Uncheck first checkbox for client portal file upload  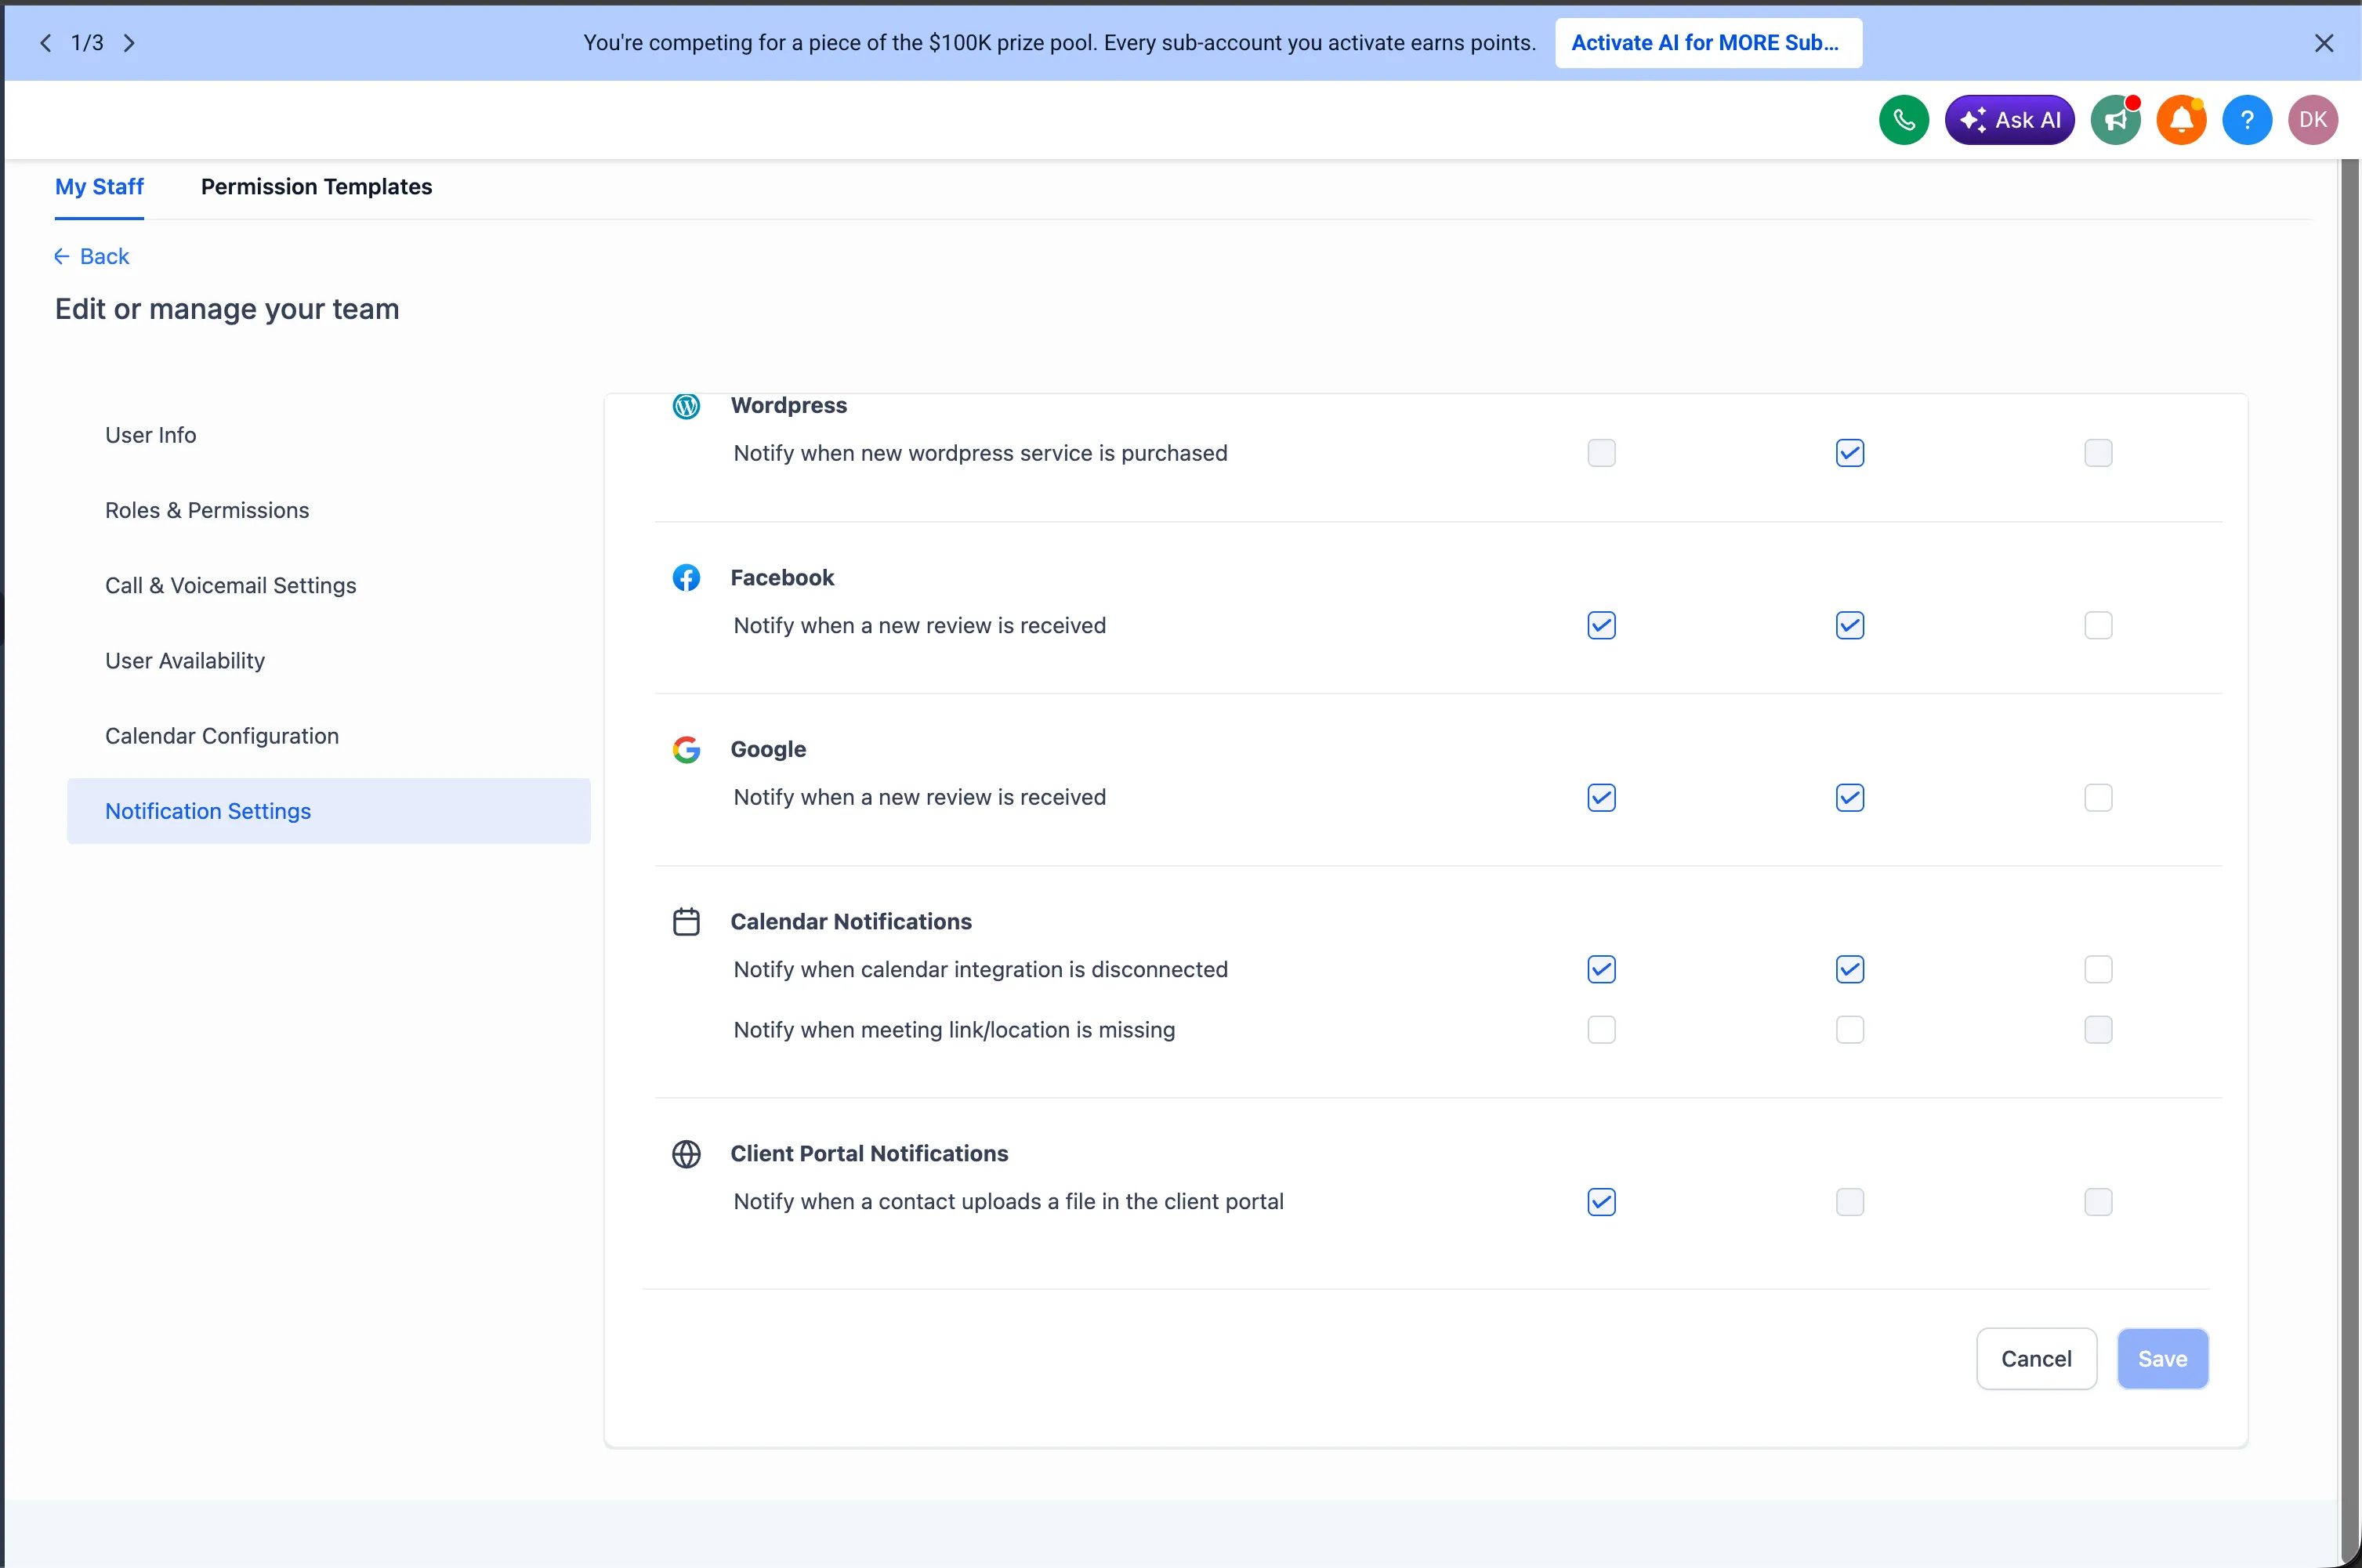pos(1601,1202)
